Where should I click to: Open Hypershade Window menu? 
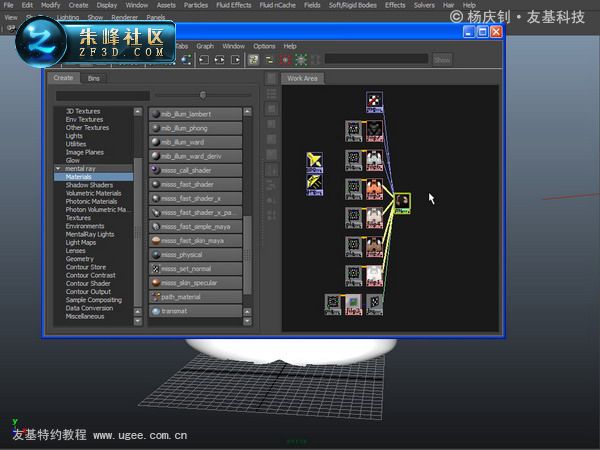(x=233, y=46)
